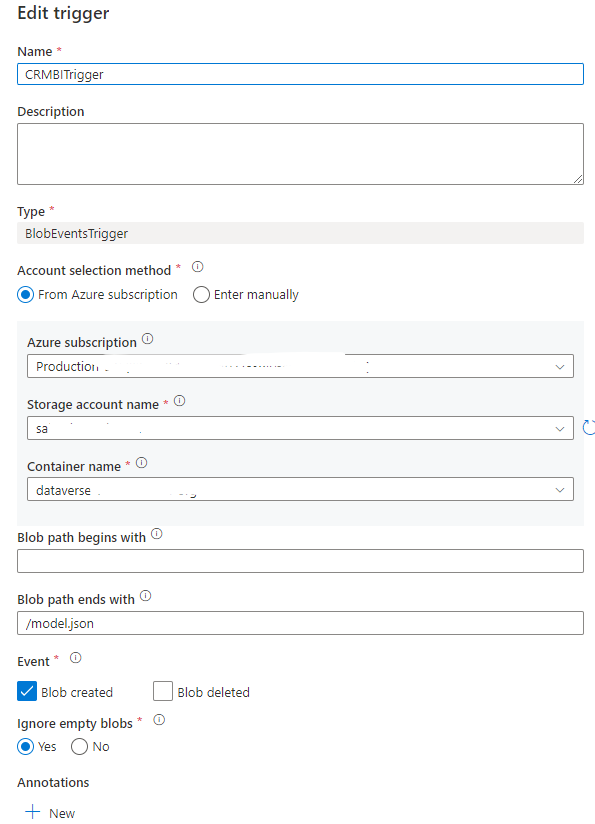Click info icon beside Account selection method
The height and width of the screenshot is (824, 595).
click(x=198, y=267)
